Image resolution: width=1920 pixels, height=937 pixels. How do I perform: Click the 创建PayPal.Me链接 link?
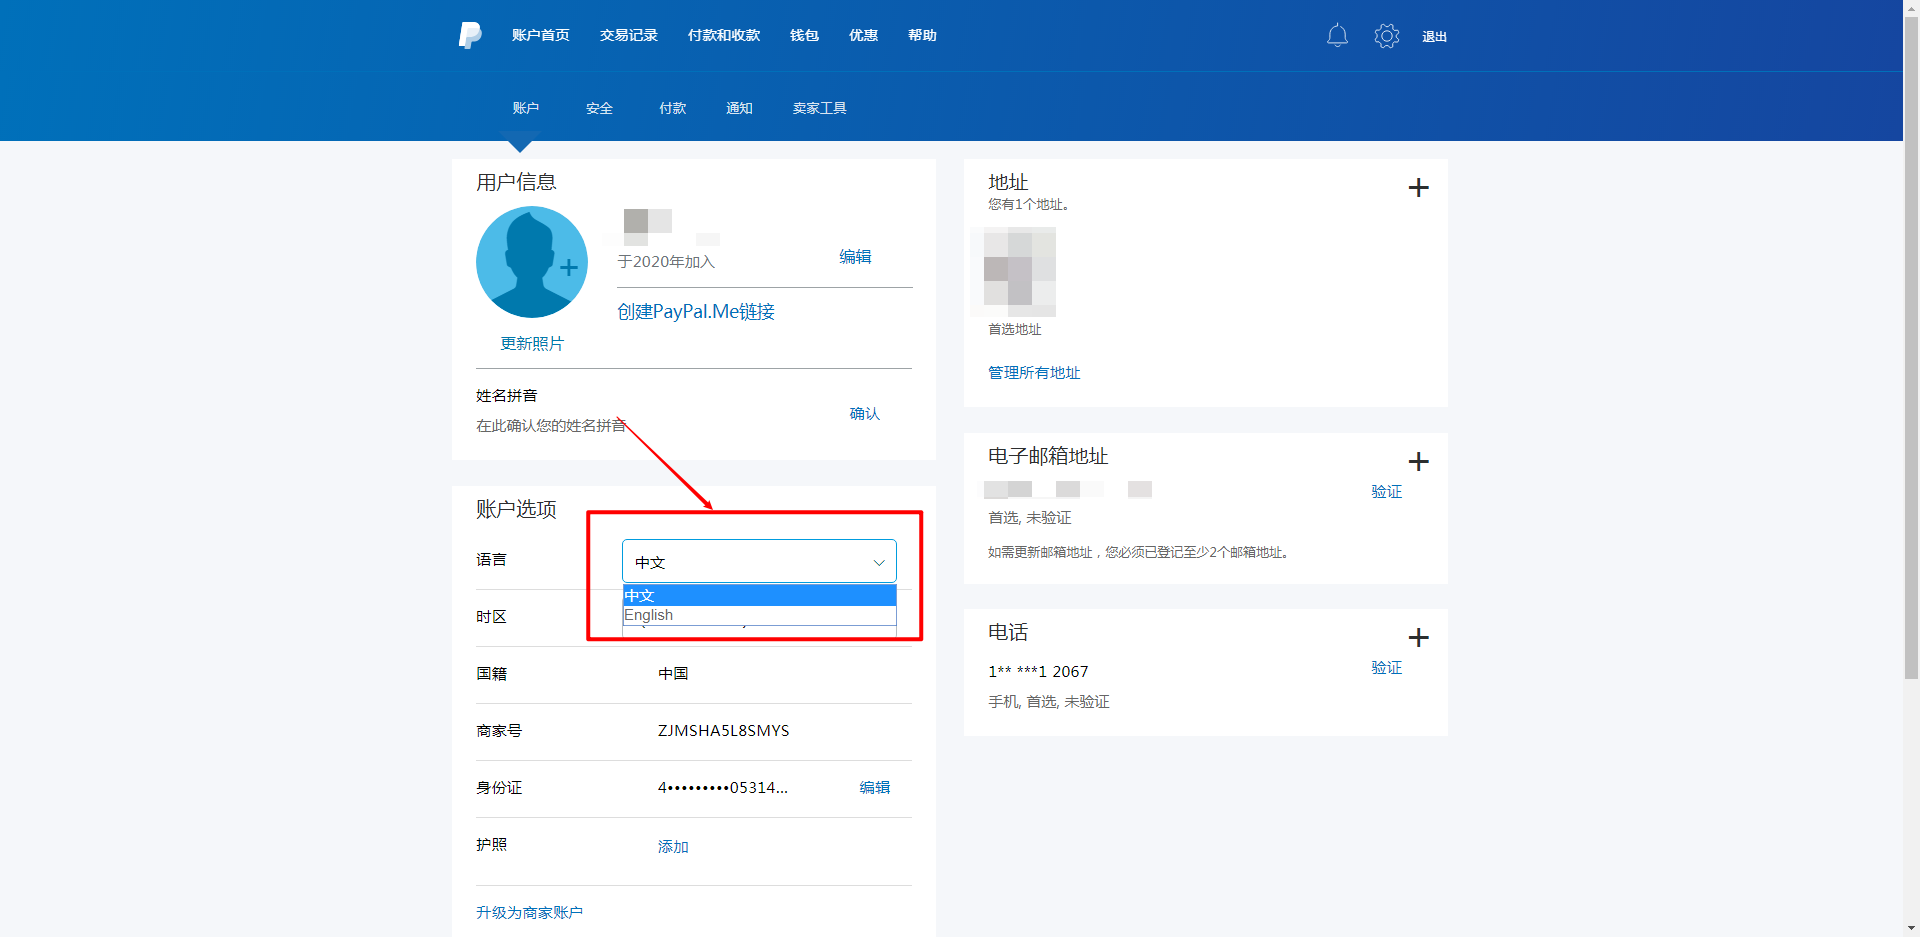coord(696,312)
